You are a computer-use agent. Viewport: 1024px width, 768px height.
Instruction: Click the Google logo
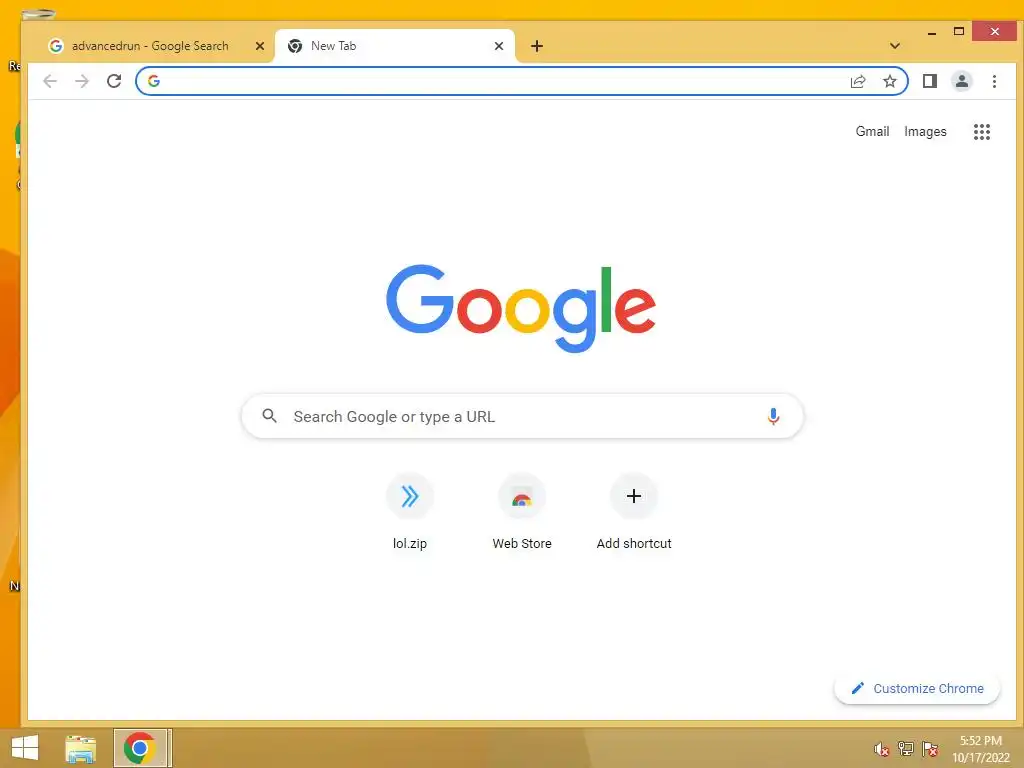point(521,308)
